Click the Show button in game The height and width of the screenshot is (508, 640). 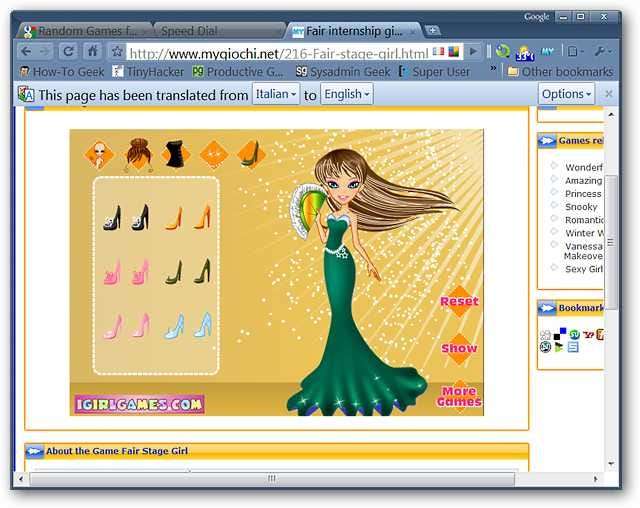tap(459, 348)
